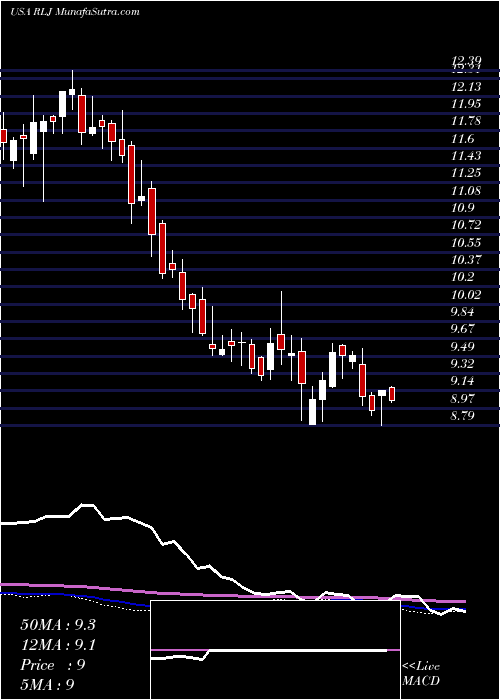Click the '50MA : 9.3' indicator text

click(58, 625)
